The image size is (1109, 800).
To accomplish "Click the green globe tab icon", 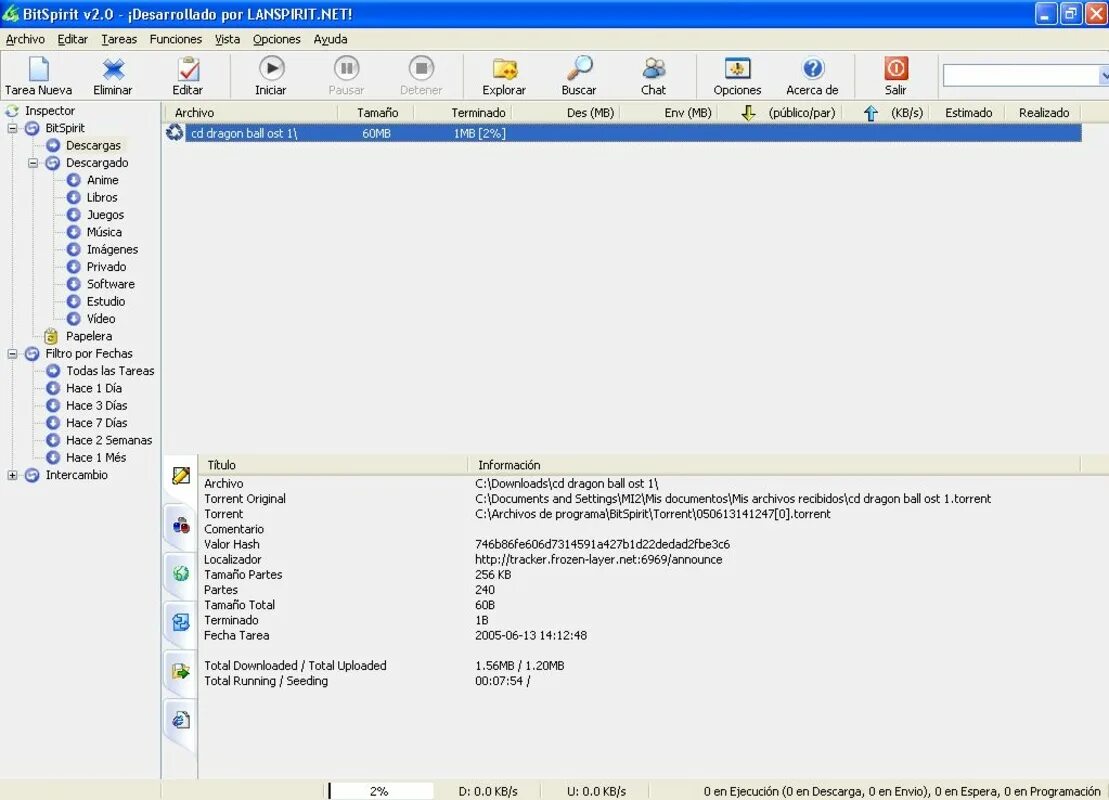I will pos(180,573).
